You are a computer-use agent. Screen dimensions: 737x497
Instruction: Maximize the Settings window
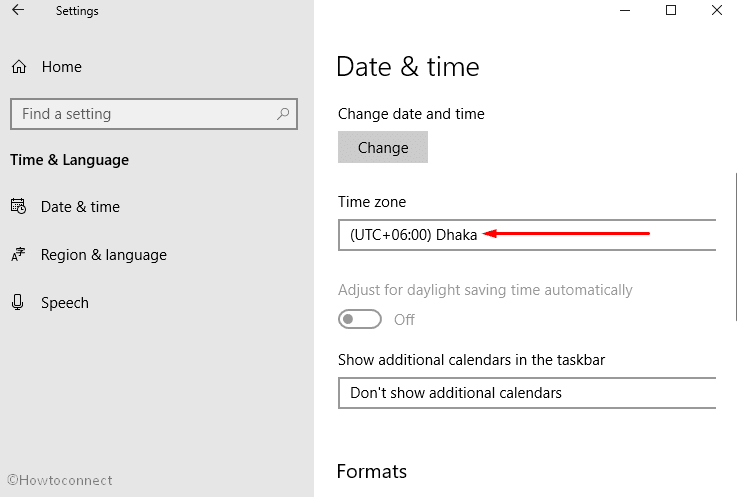(671, 10)
